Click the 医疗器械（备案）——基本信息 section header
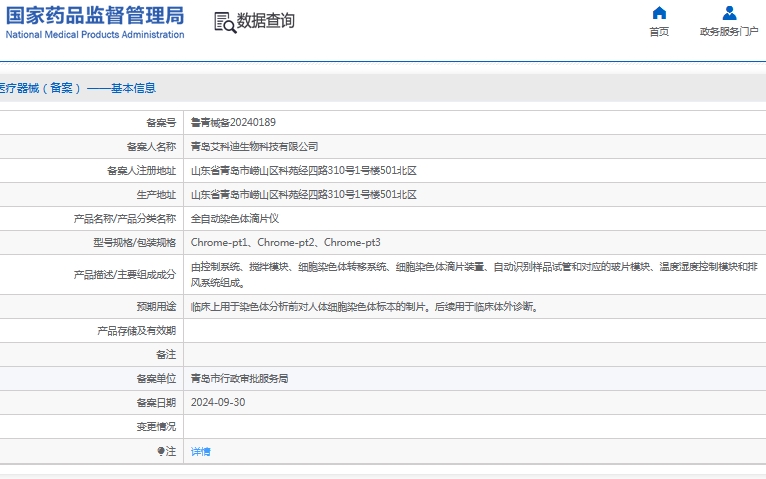Screen dimensions: 766x479 78,88
